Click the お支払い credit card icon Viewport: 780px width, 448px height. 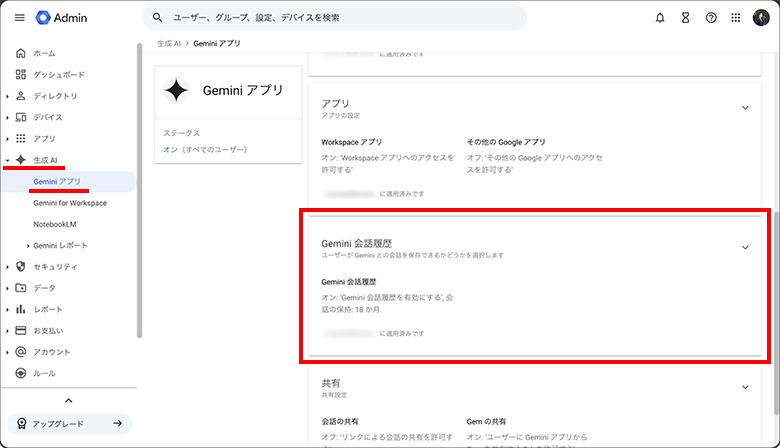[20, 330]
